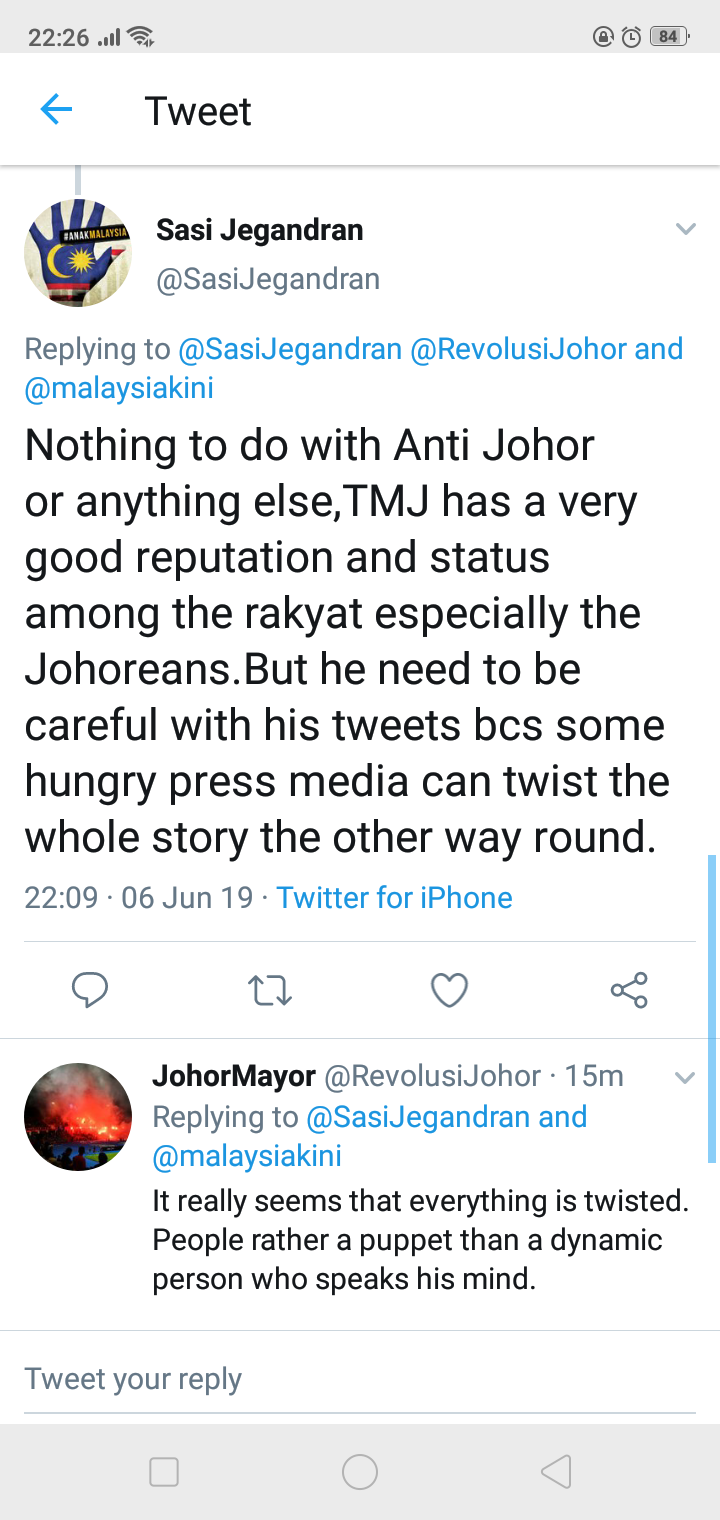Reply to Sasi Jegandran's tweet
Image resolution: width=720 pixels, height=1520 pixels.
(x=90, y=990)
